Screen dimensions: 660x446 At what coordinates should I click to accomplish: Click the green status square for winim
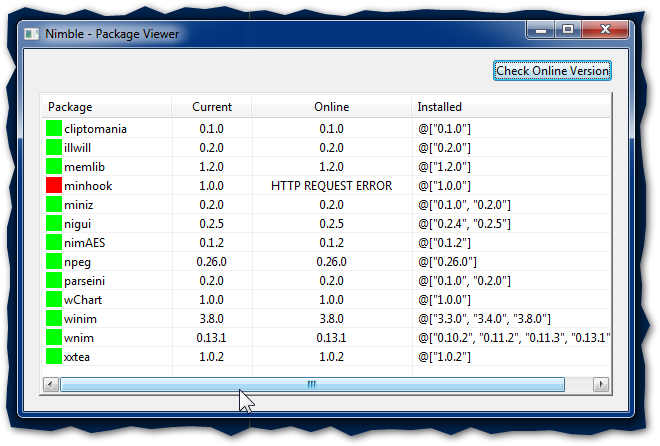pos(53,319)
